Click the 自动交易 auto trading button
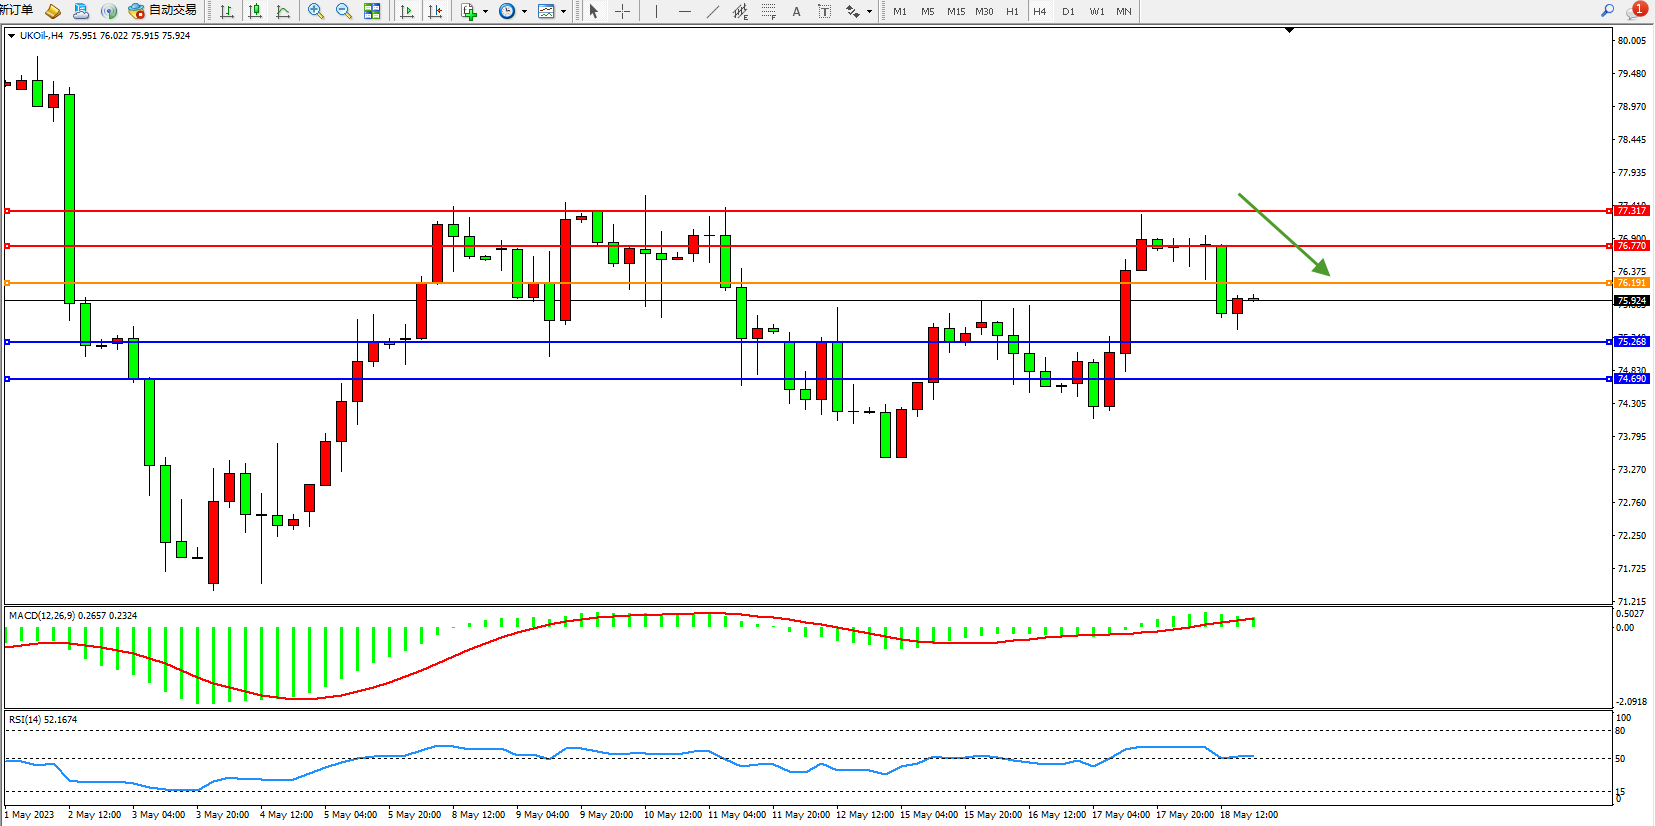The image size is (1655, 826). pos(163,10)
